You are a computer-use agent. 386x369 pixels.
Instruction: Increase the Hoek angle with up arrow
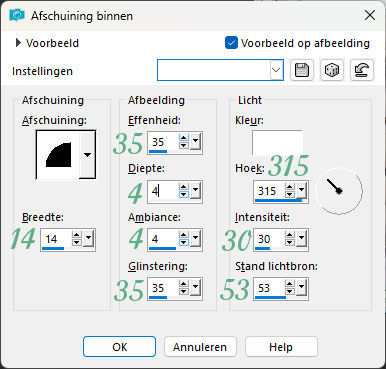click(x=290, y=186)
